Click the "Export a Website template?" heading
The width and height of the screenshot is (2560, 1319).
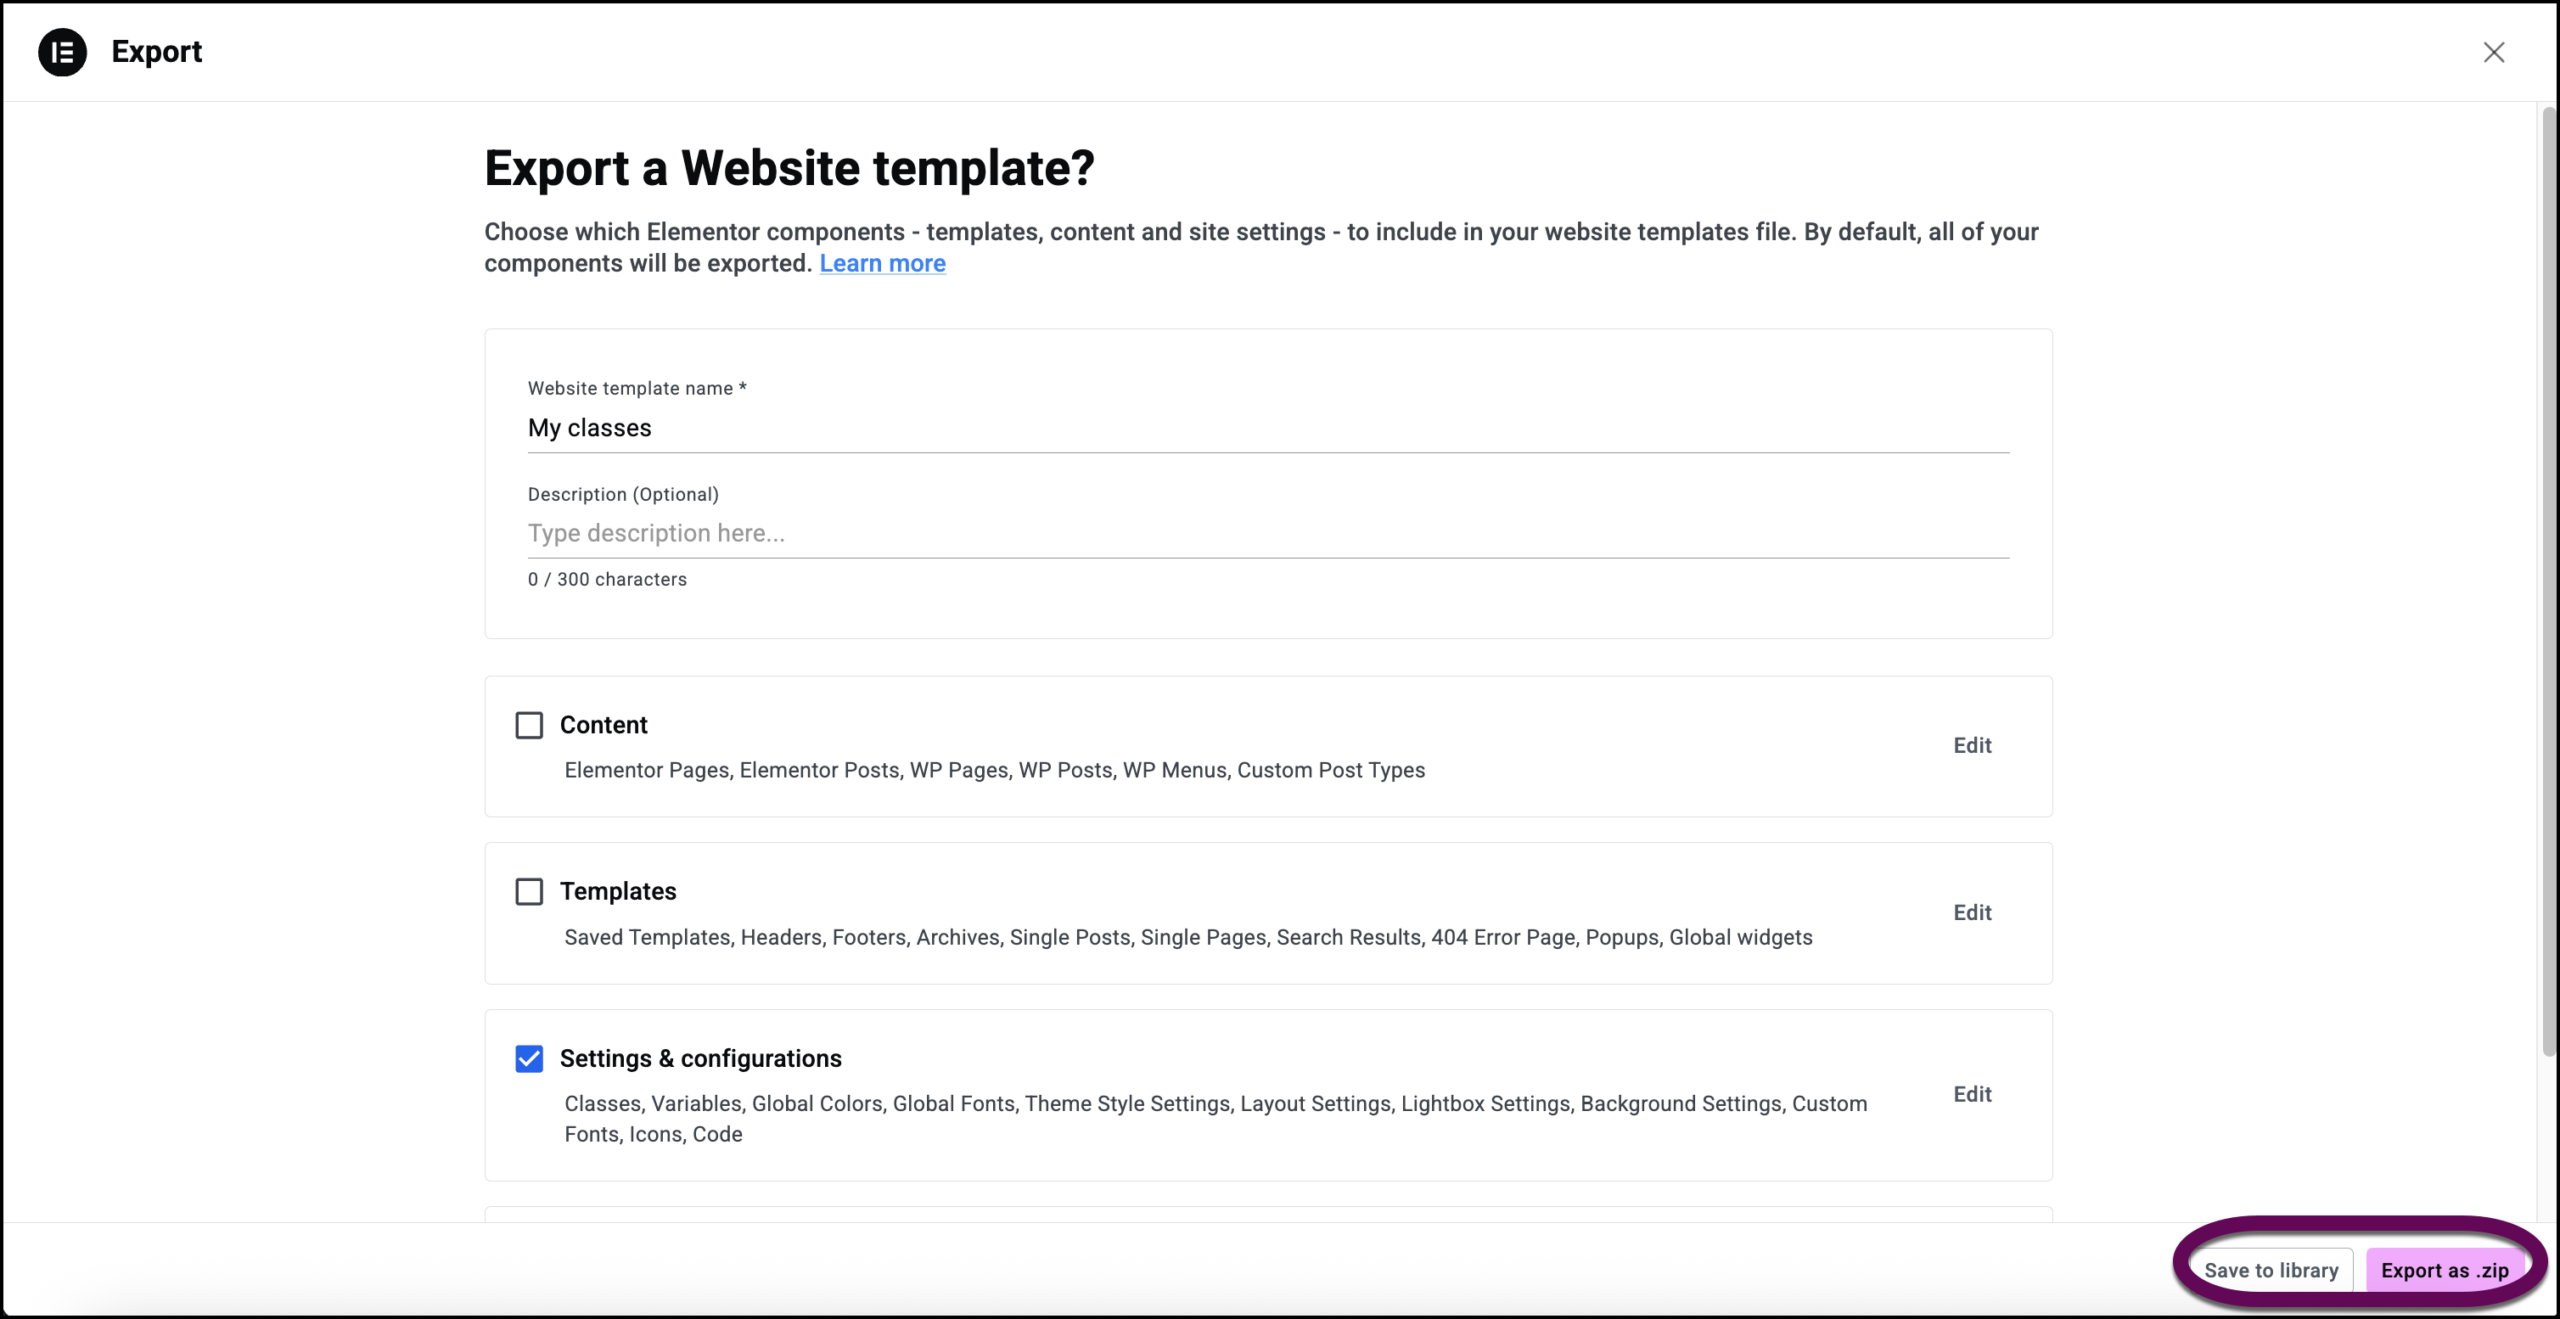[789, 168]
